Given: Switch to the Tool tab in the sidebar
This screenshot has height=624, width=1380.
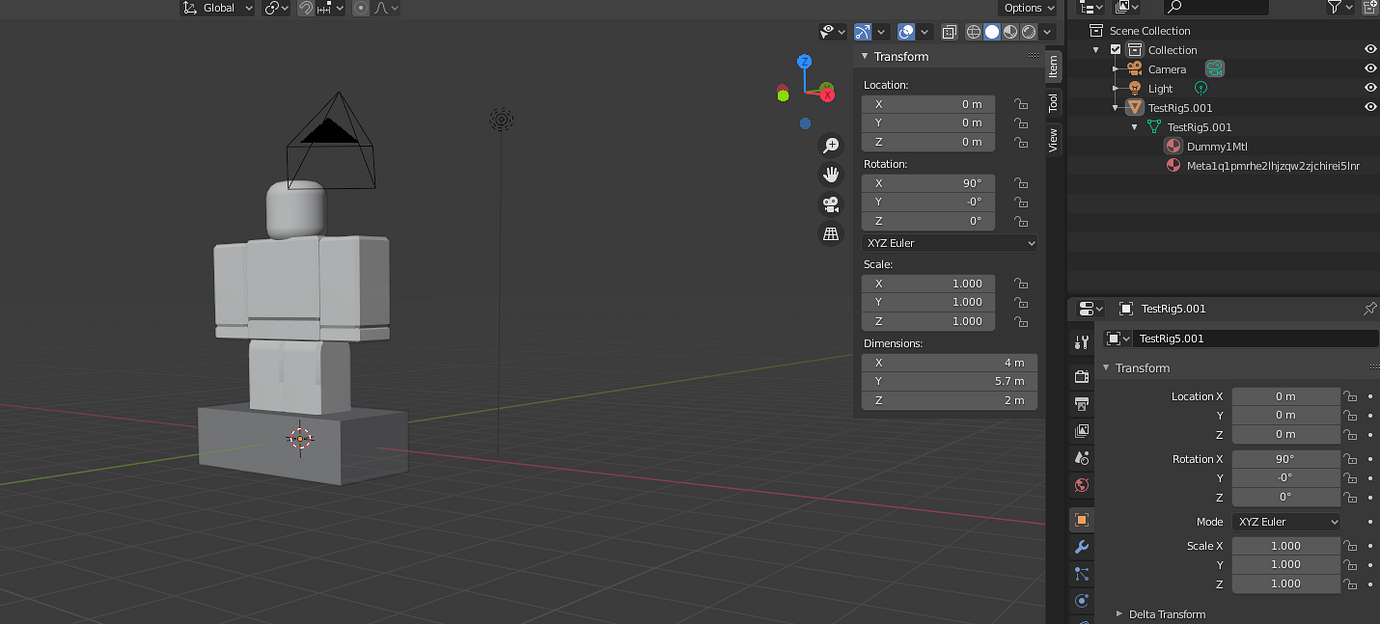Looking at the screenshot, I should [1054, 101].
